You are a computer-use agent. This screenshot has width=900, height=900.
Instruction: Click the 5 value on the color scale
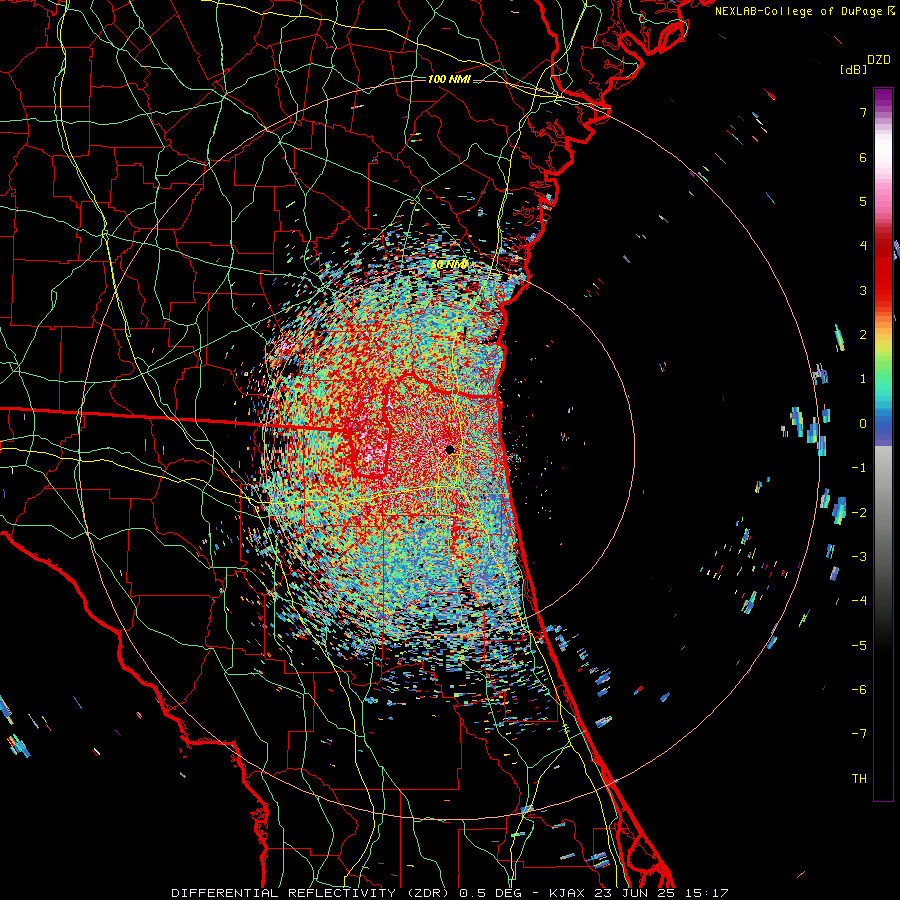coord(863,201)
